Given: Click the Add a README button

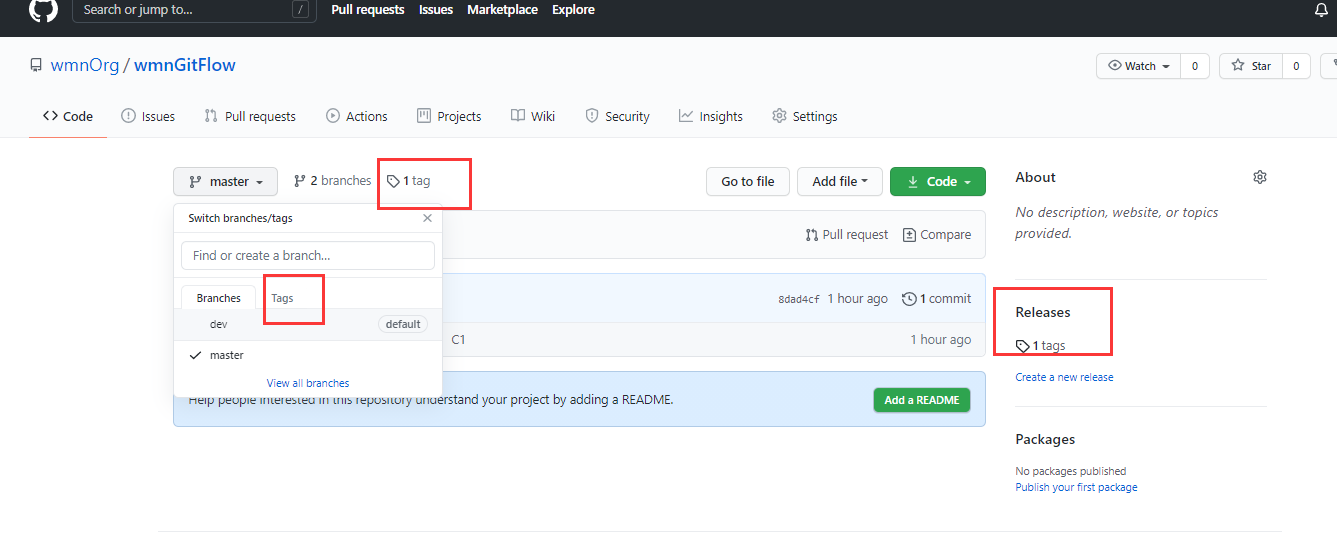Looking at the screenshot, I should point(922,400).
